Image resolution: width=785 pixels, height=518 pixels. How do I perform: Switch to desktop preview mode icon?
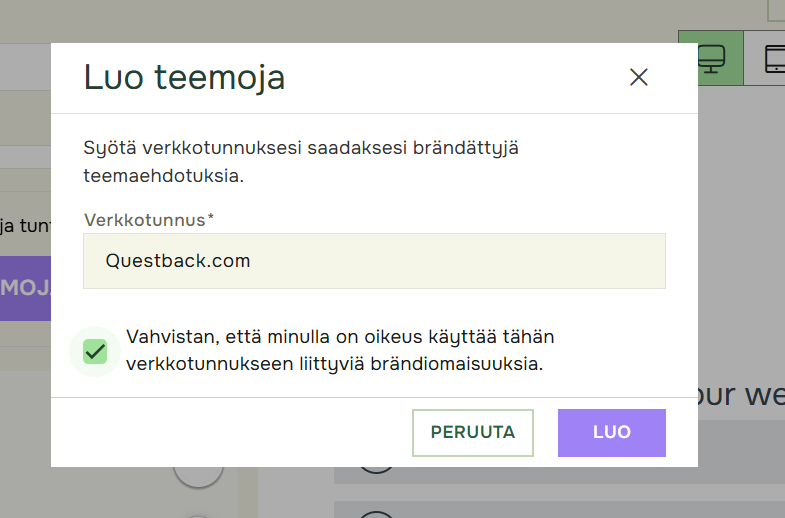pos(711,58)
